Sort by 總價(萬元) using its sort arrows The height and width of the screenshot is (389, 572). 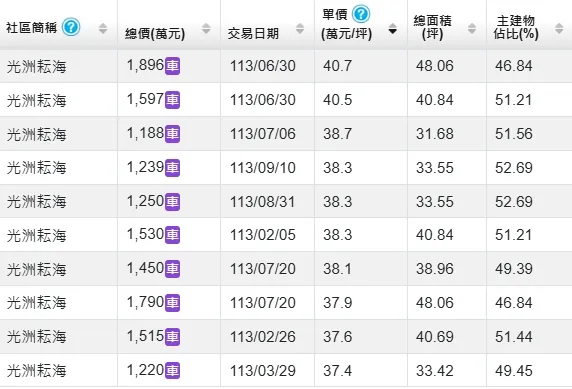coord(206,28)
